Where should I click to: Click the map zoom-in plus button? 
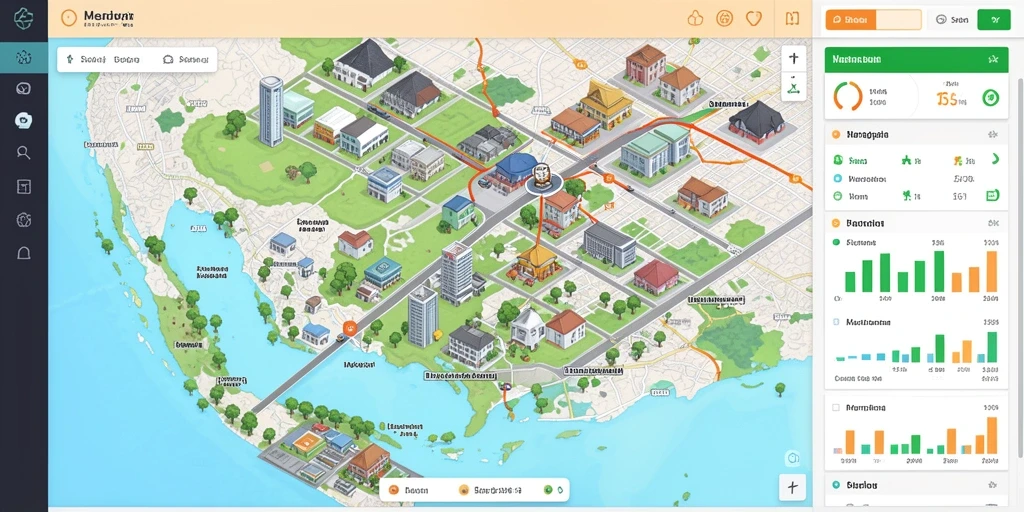coord(793,58)
